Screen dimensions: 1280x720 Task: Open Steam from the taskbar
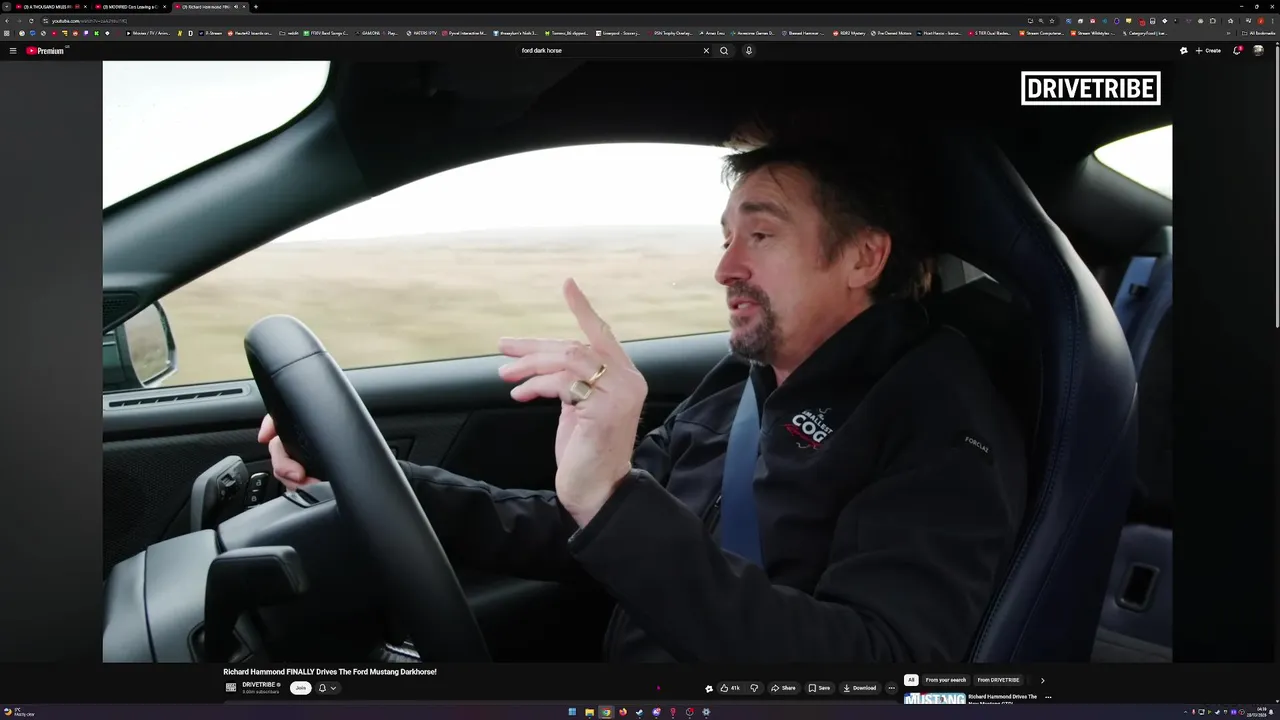click(639, 712)
